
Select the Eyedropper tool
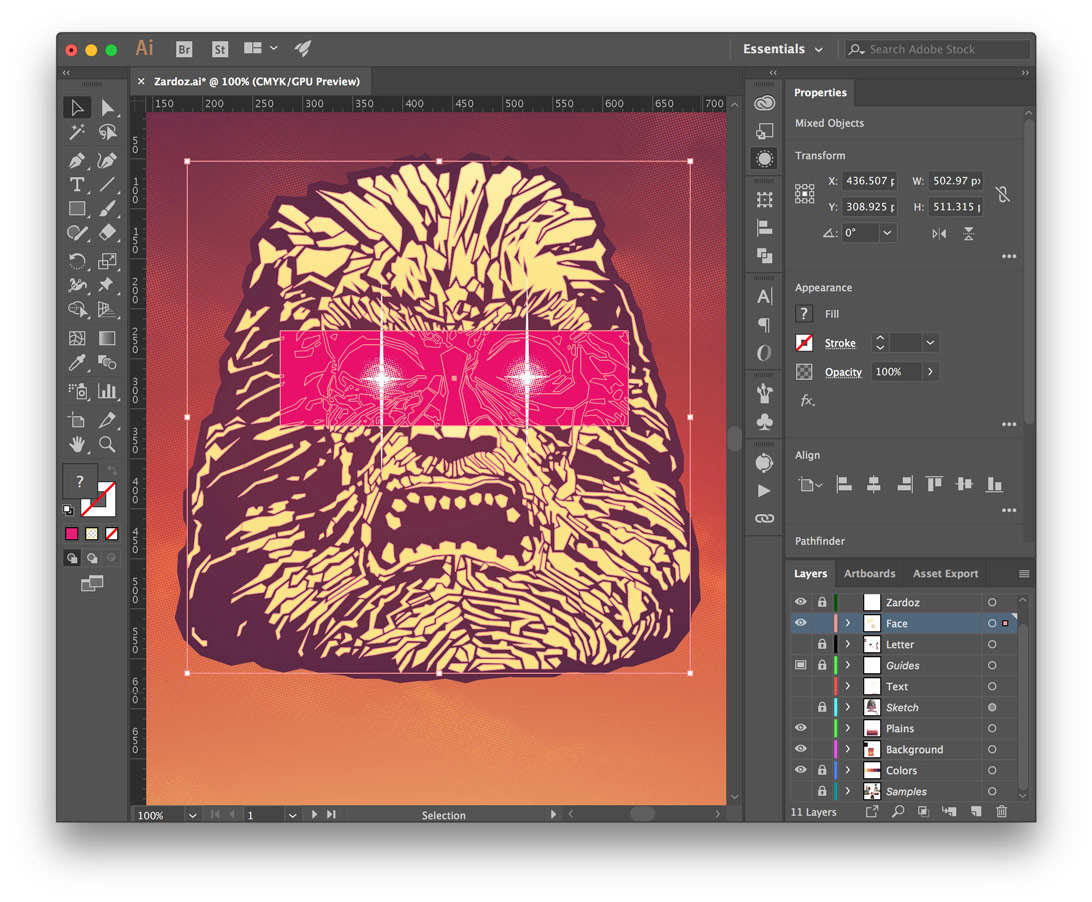tap(77, 362)
